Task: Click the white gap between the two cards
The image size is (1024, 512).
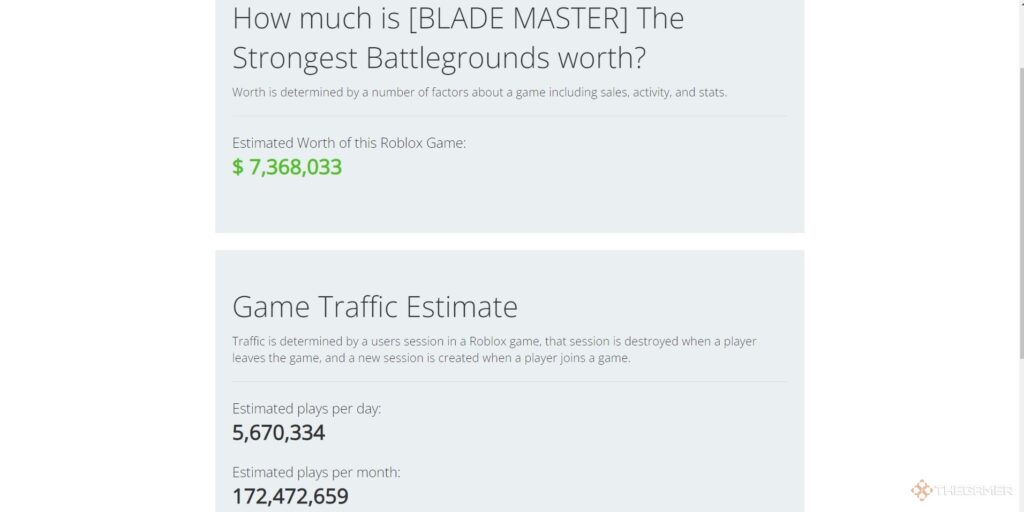Action: [509, 241]
